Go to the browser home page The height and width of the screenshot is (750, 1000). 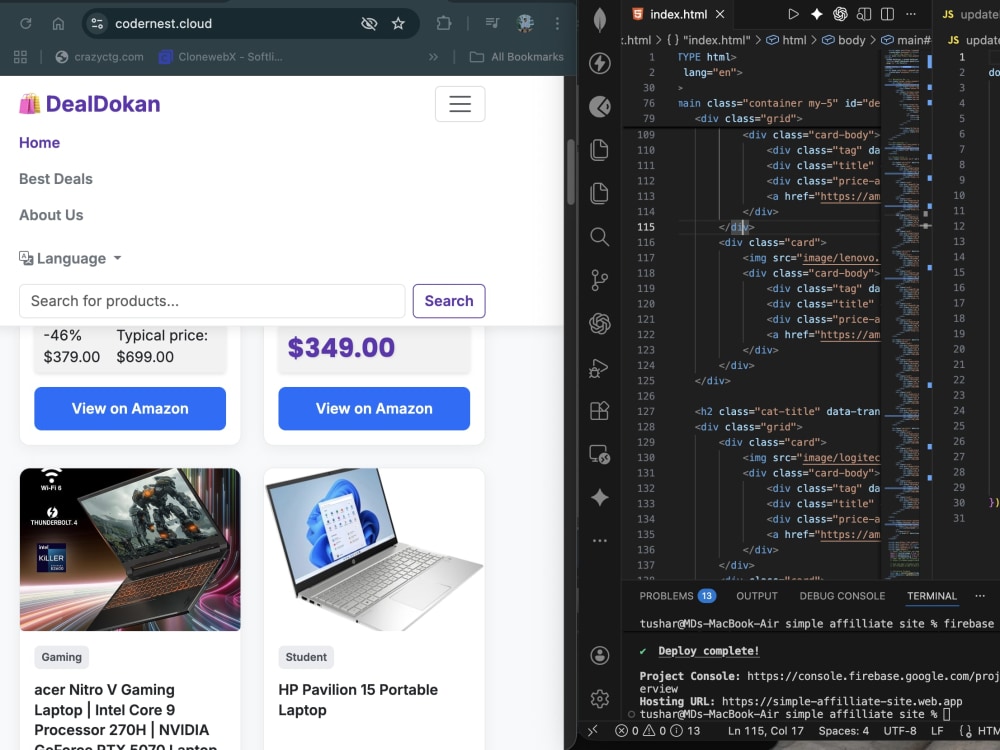58,24
